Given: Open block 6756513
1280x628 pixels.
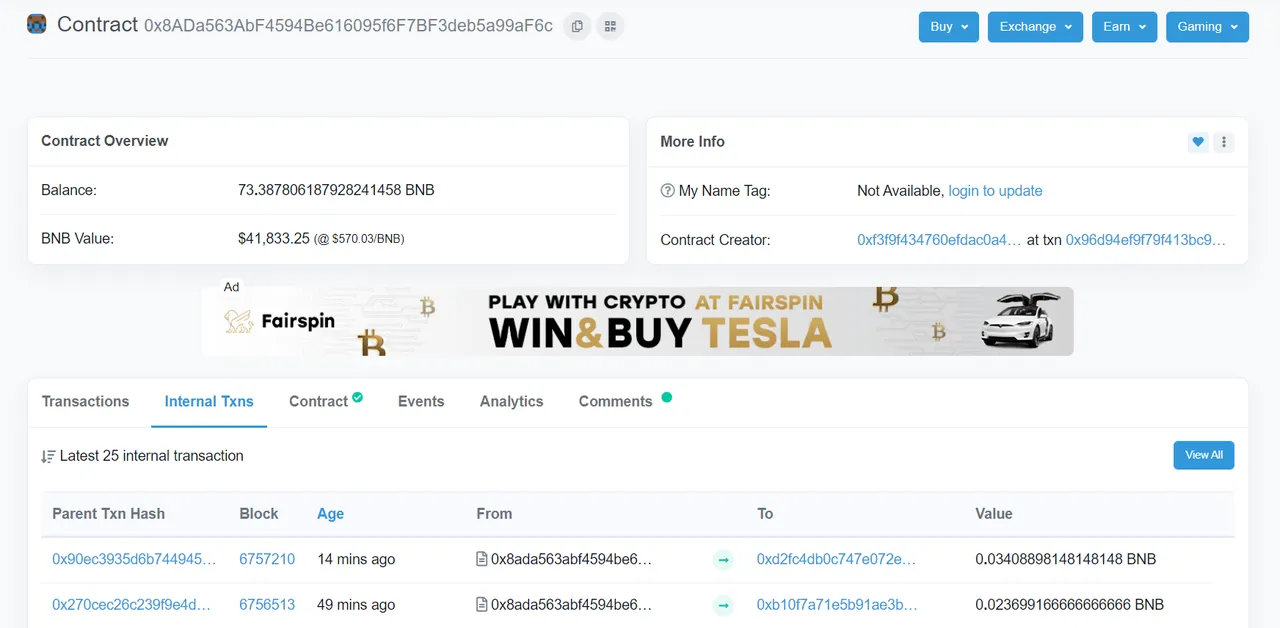Looking at the screenshot, I should 267,604.
